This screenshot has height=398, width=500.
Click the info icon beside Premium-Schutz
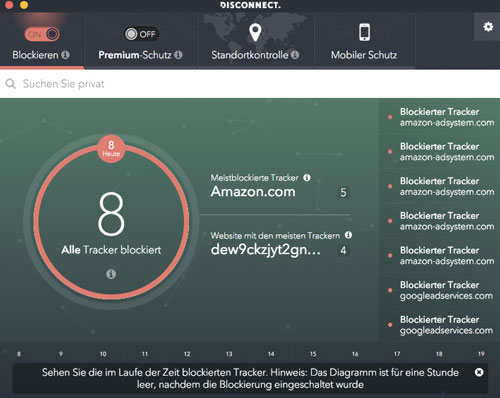(x=179, y=55)
